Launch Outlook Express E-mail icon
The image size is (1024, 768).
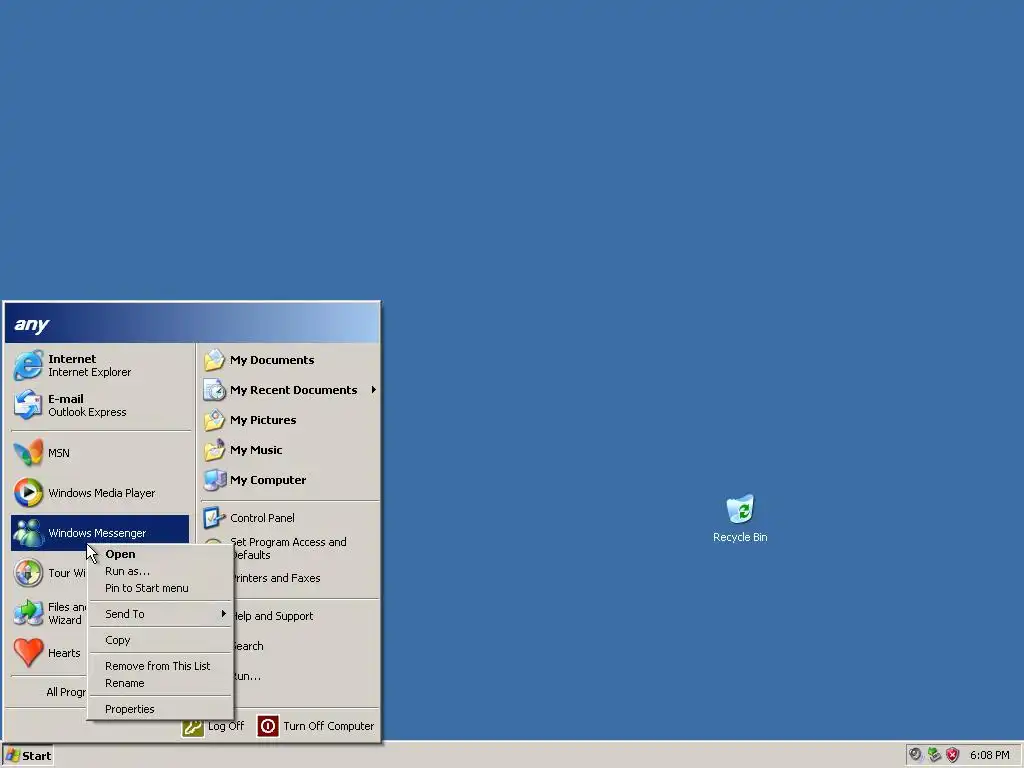pyautogui.click(x=28, y=405)
